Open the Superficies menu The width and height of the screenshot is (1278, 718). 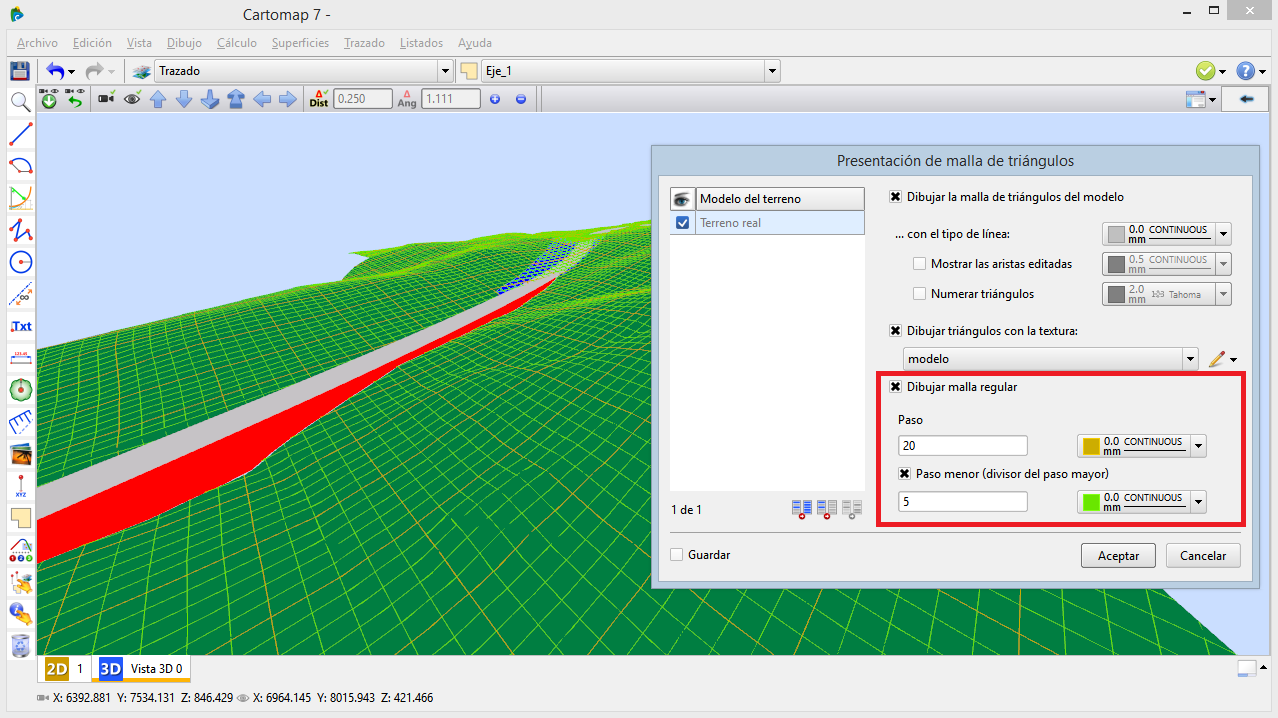tap(300, 43)
